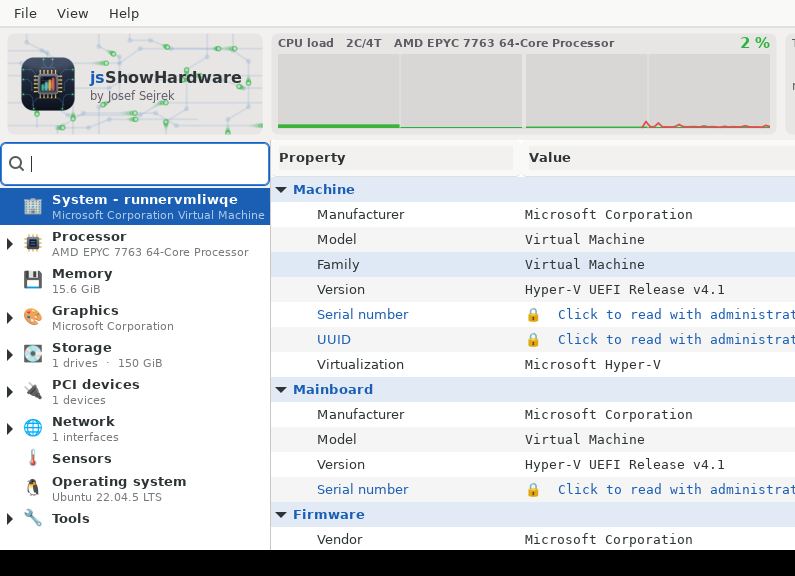The width and height of the screenshot is (795, 576).
Task: Collapse the Mainboard section
Action: (281, 389)
